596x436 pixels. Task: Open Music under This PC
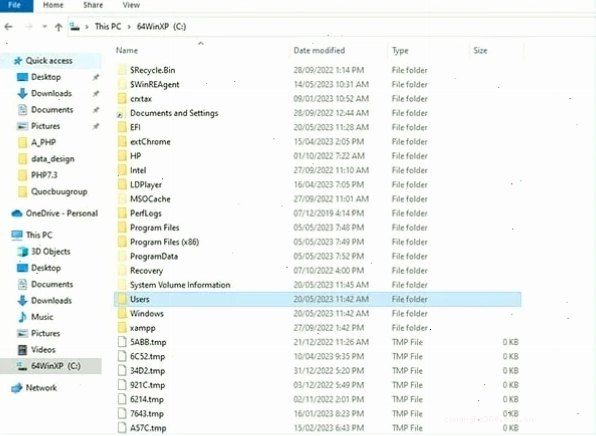pyautogui.click(x=42, y=317)
